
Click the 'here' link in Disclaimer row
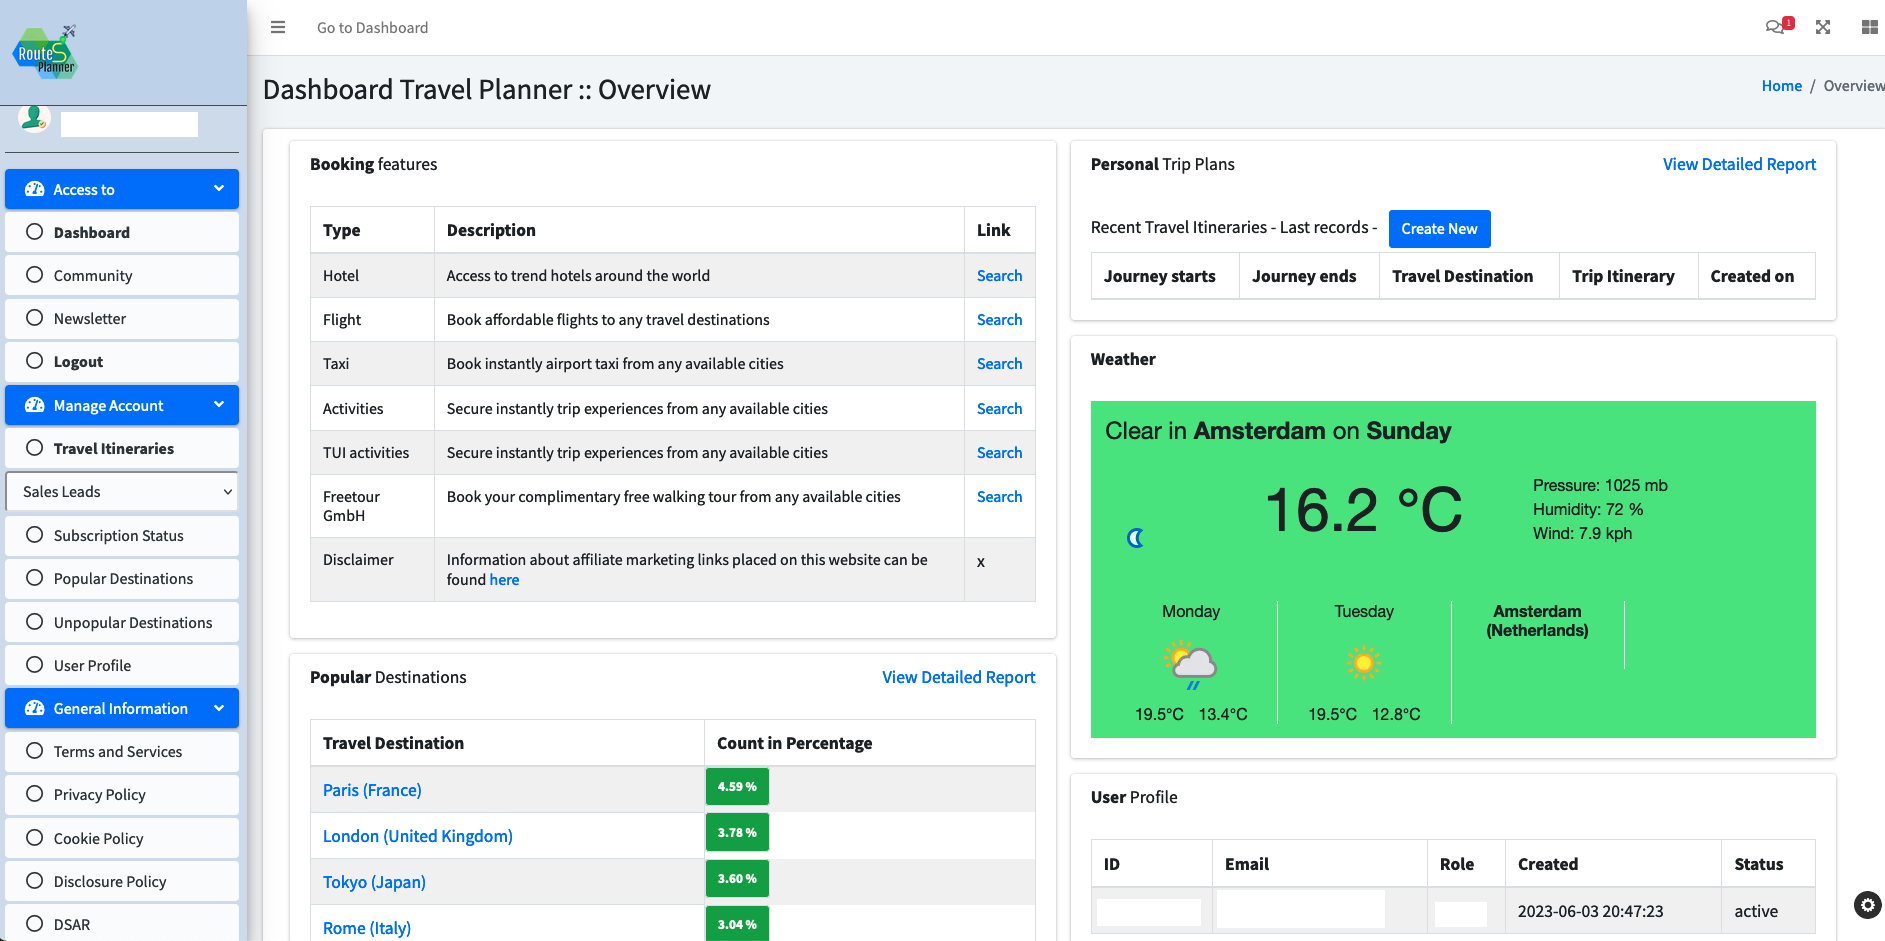pos(504,580)
